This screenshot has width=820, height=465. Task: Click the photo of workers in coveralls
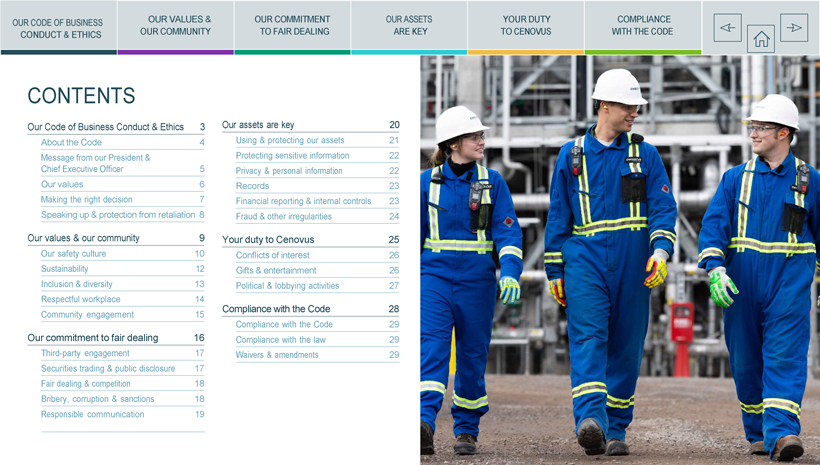[619, 260]
